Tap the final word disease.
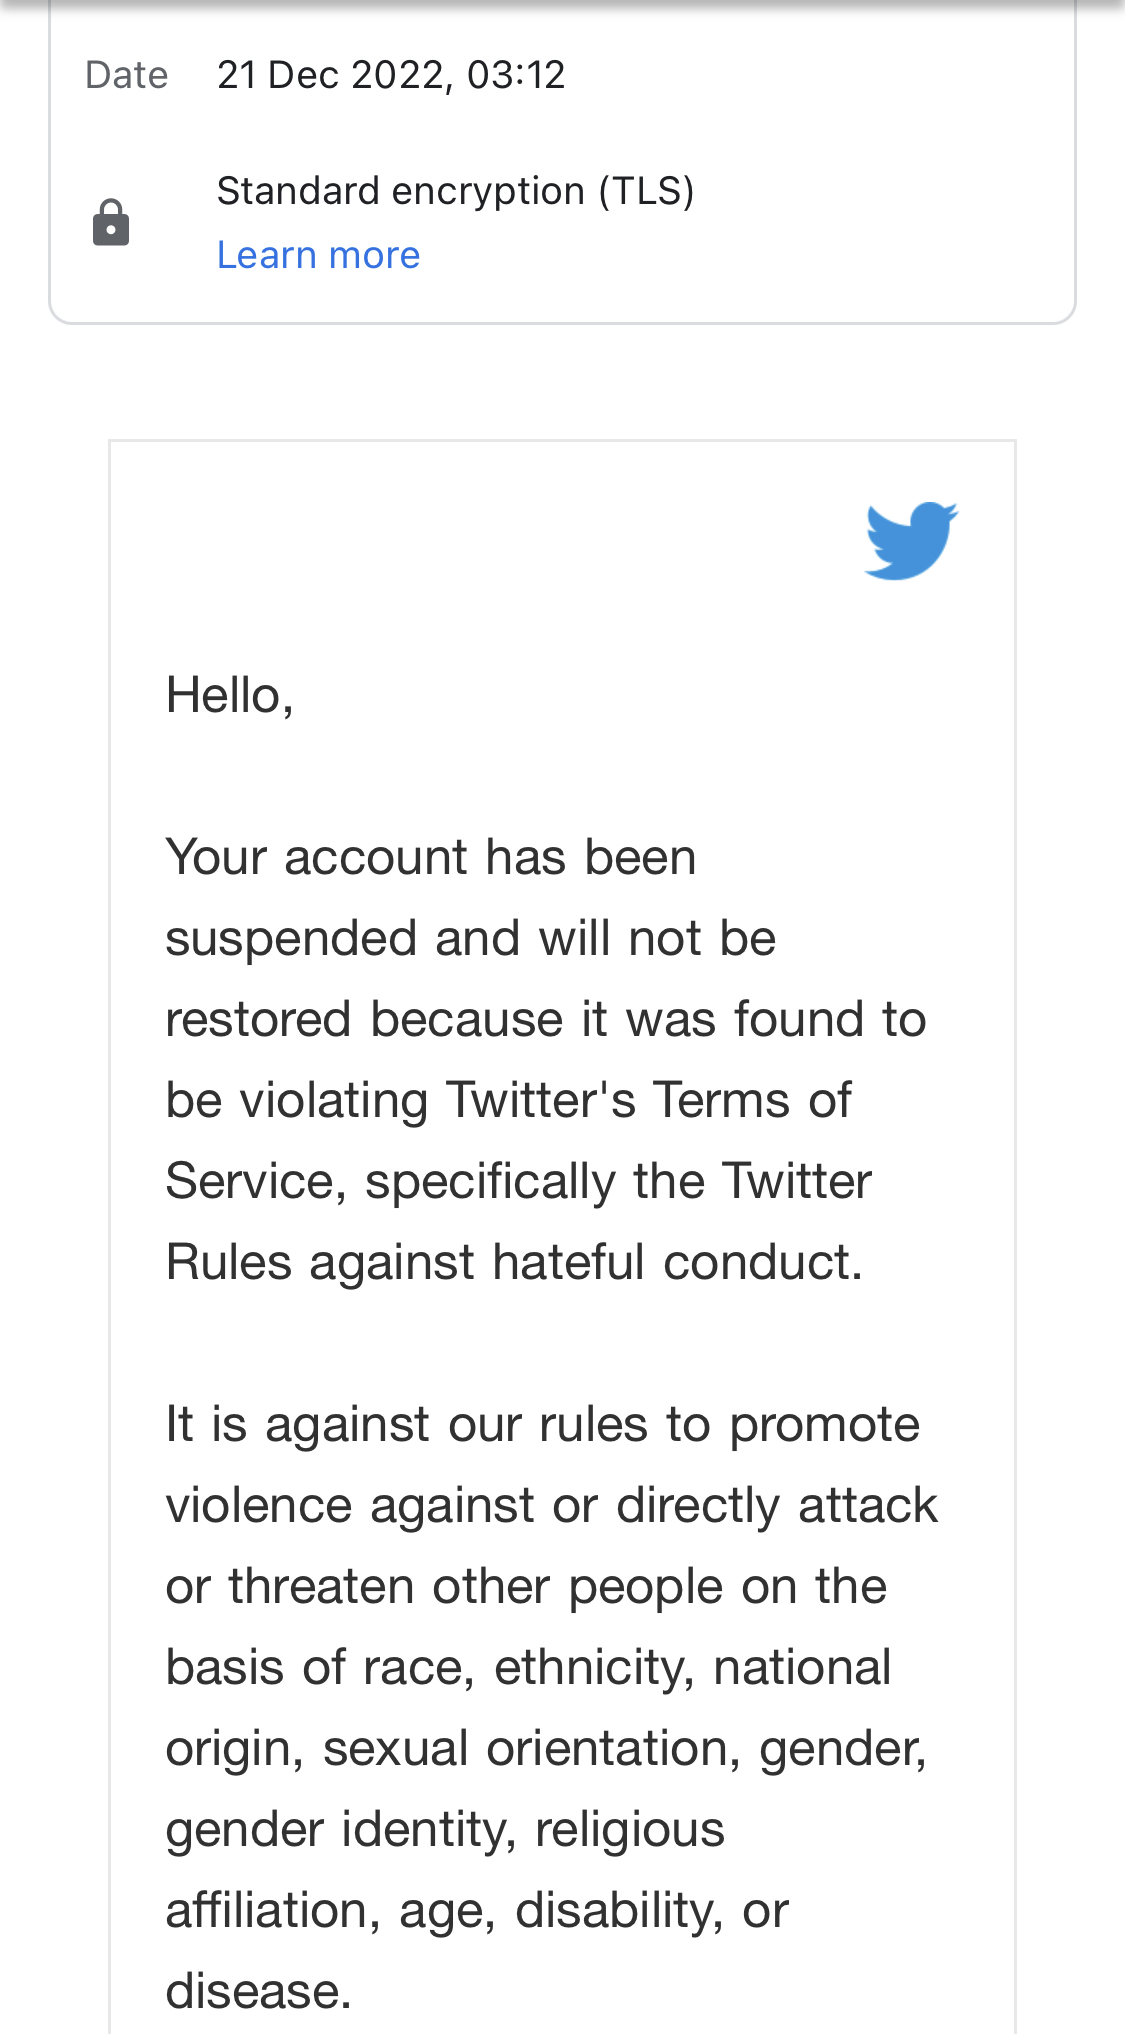Screen dimensions: 1125x2034 [258, 1992]
